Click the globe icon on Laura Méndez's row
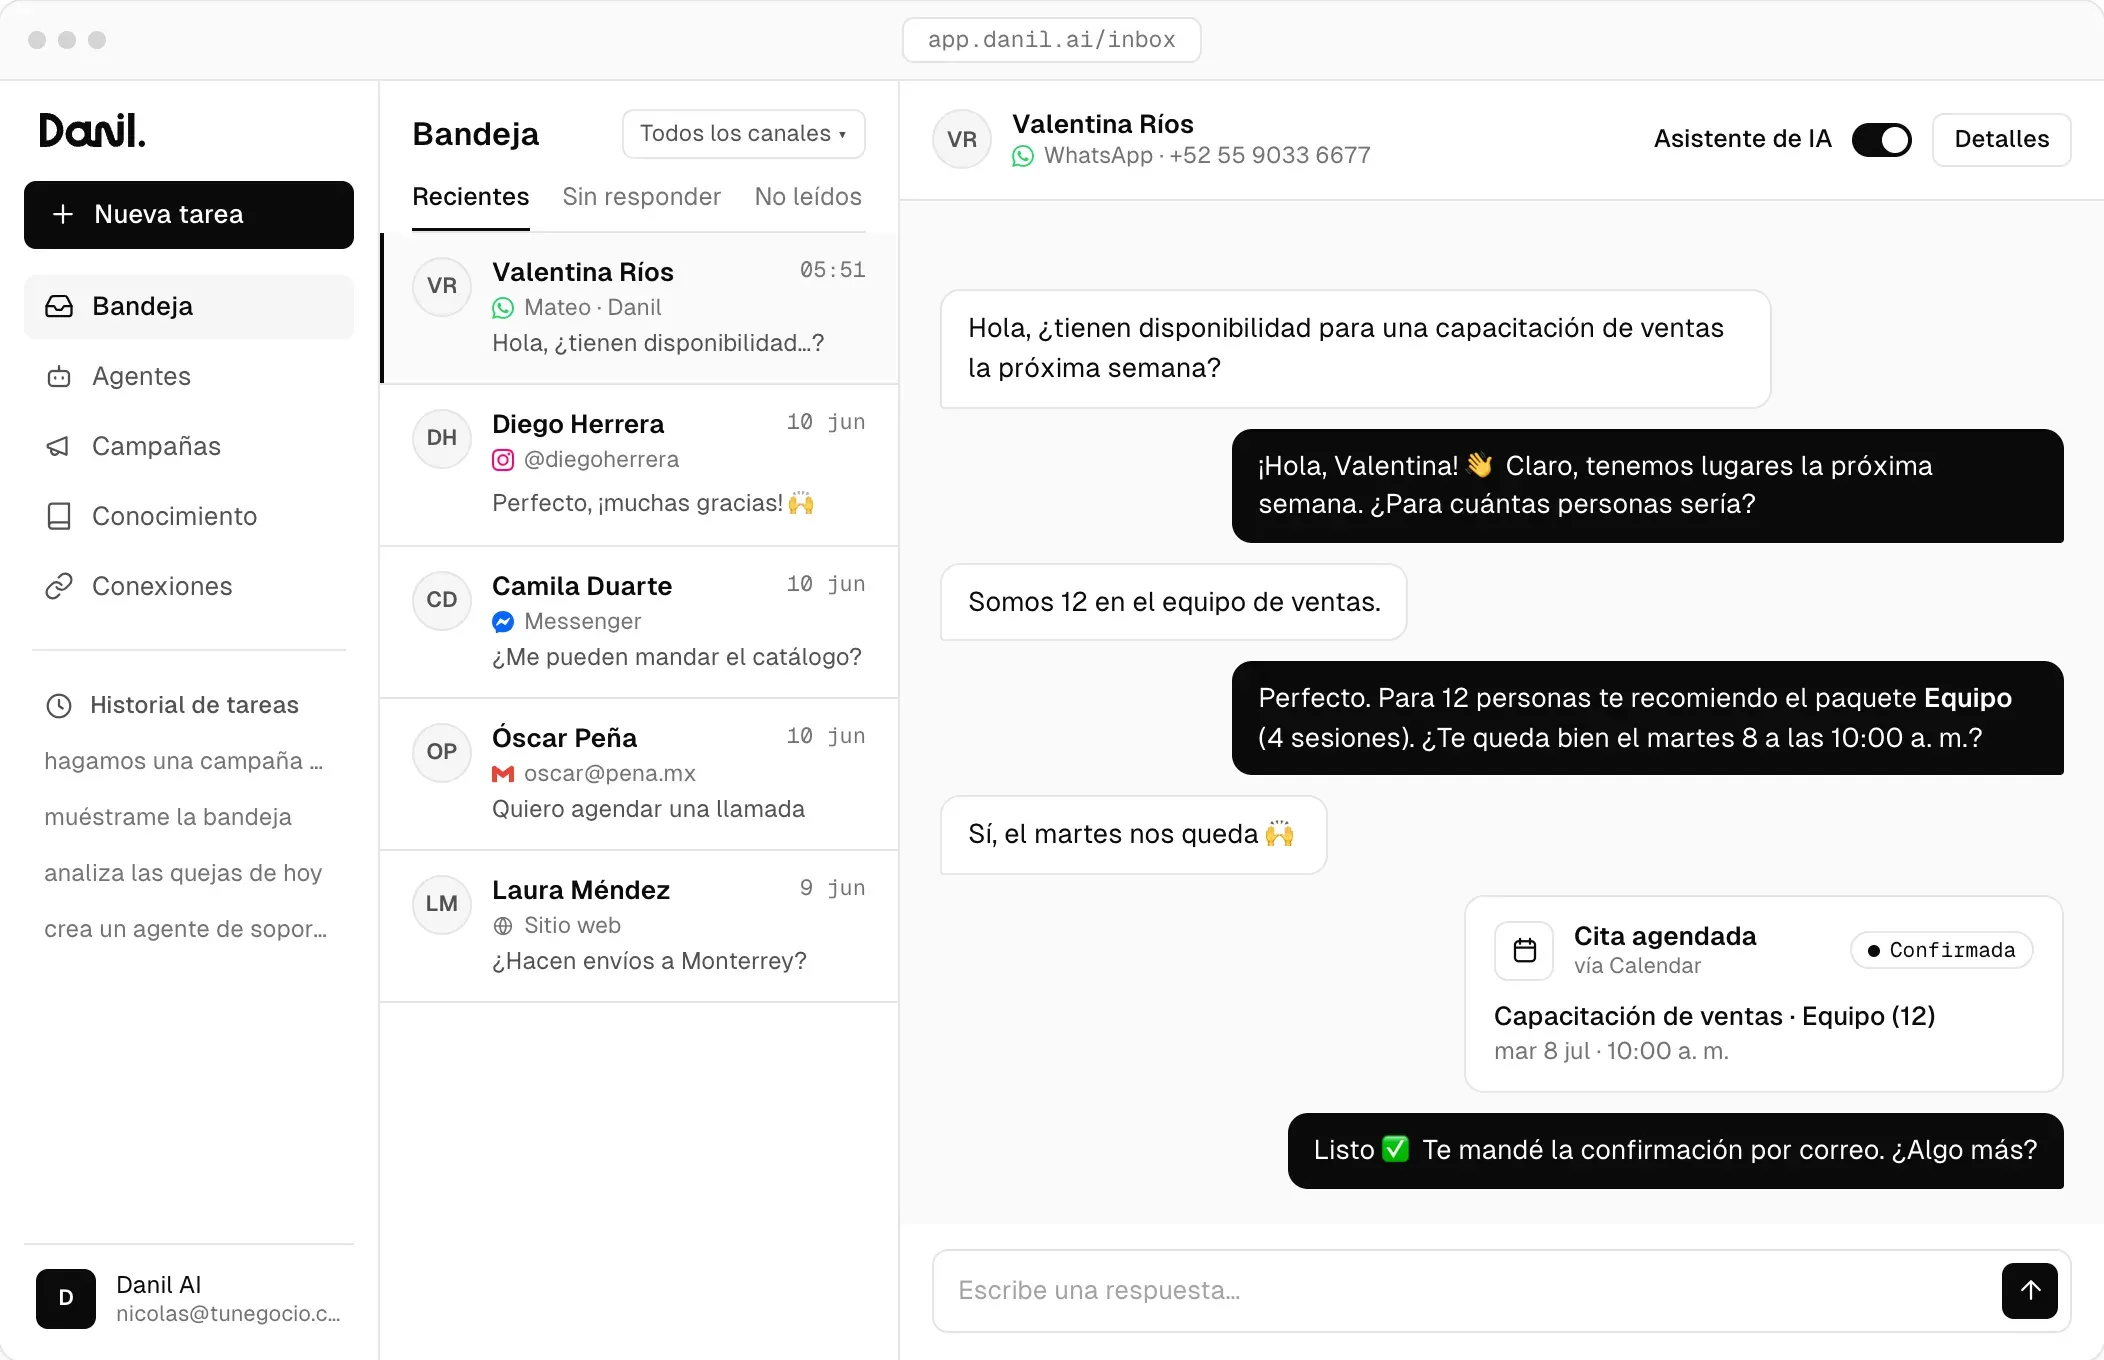This screenshot has width=2104, height=1360. pos(503,926)
